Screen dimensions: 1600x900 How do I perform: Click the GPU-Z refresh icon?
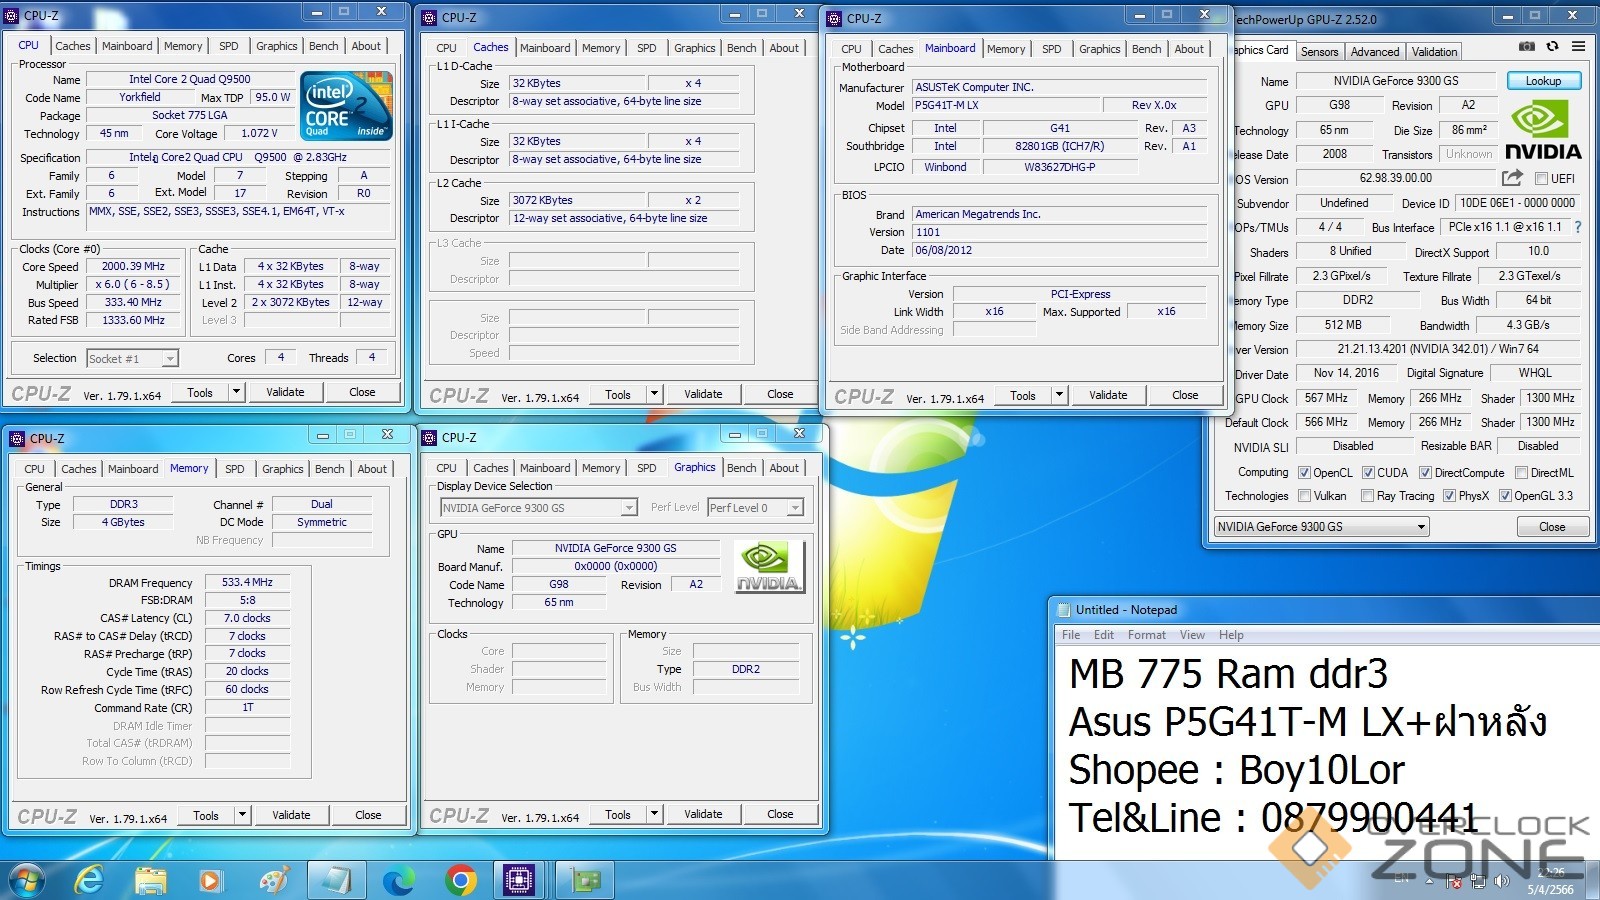point(1552,47)
